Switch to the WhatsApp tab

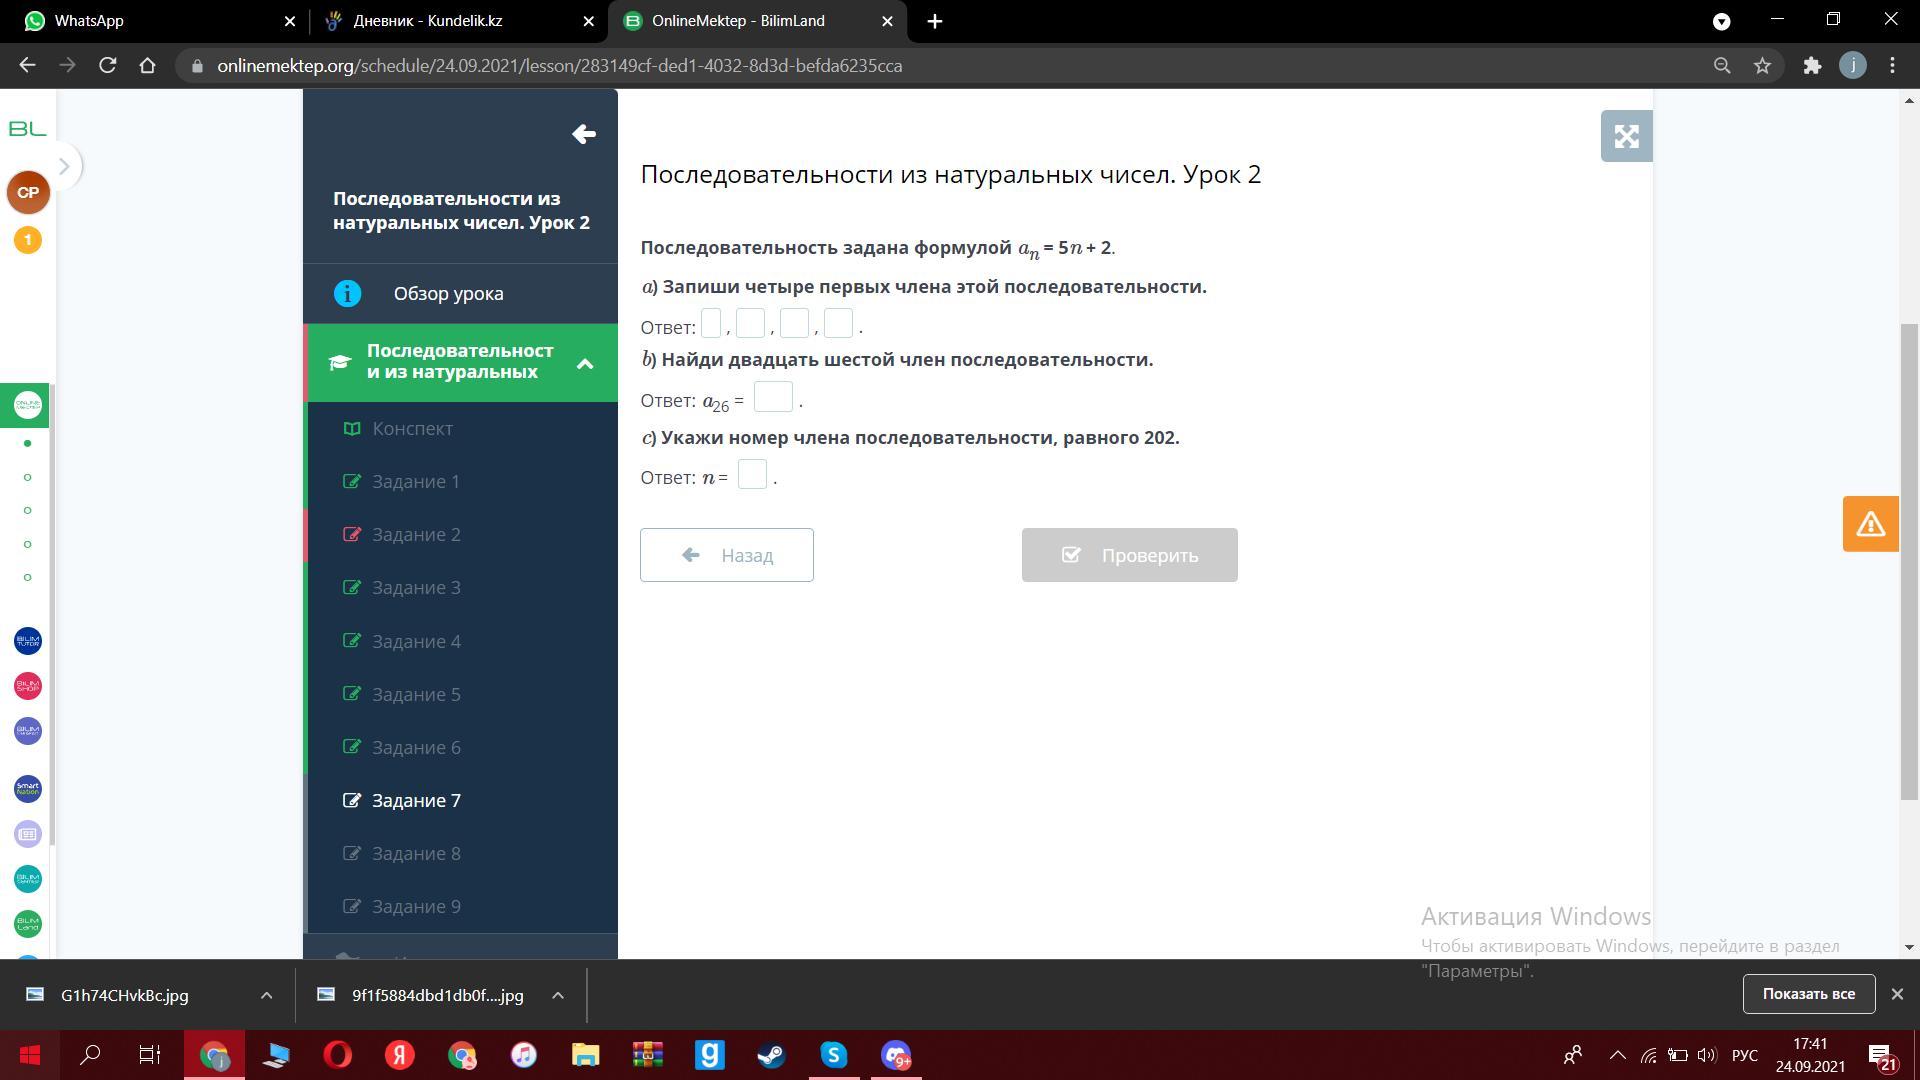click(x=90, y=21)
